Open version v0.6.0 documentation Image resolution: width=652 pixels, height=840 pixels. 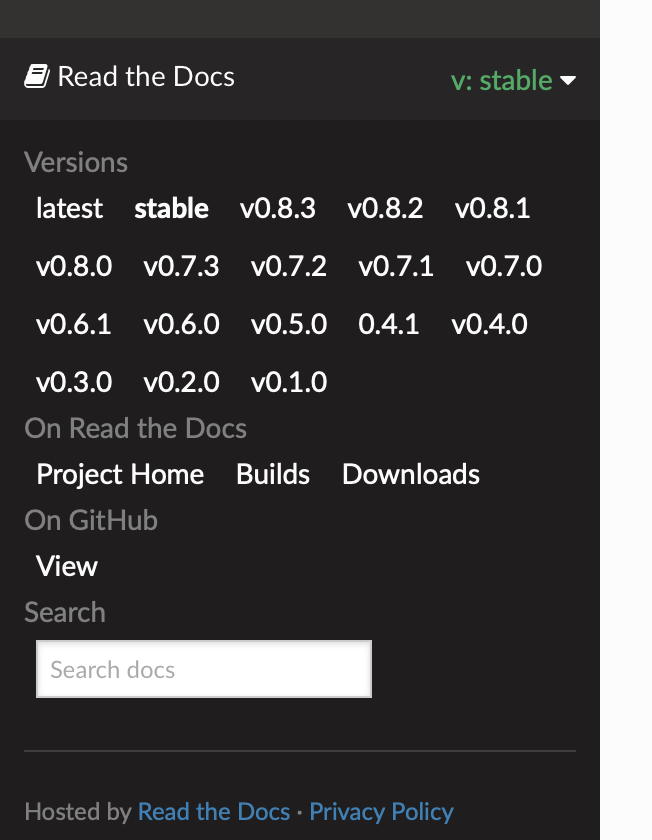(185, 324)
